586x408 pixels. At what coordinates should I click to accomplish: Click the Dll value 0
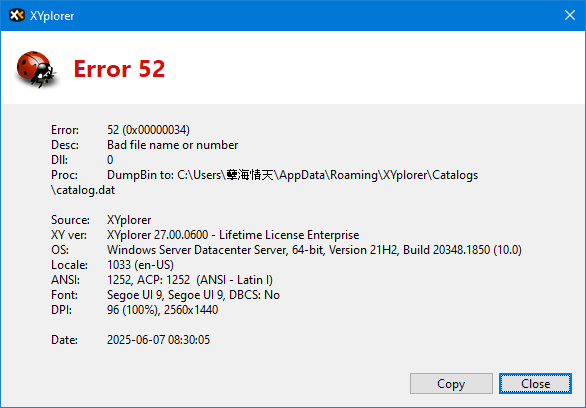pos(110,160)
